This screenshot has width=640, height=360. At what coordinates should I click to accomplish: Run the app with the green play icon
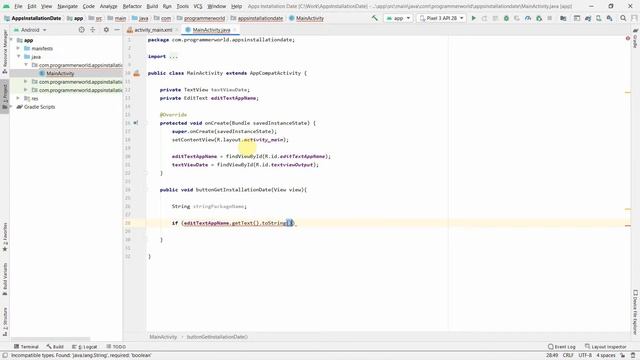coord(473,18)
